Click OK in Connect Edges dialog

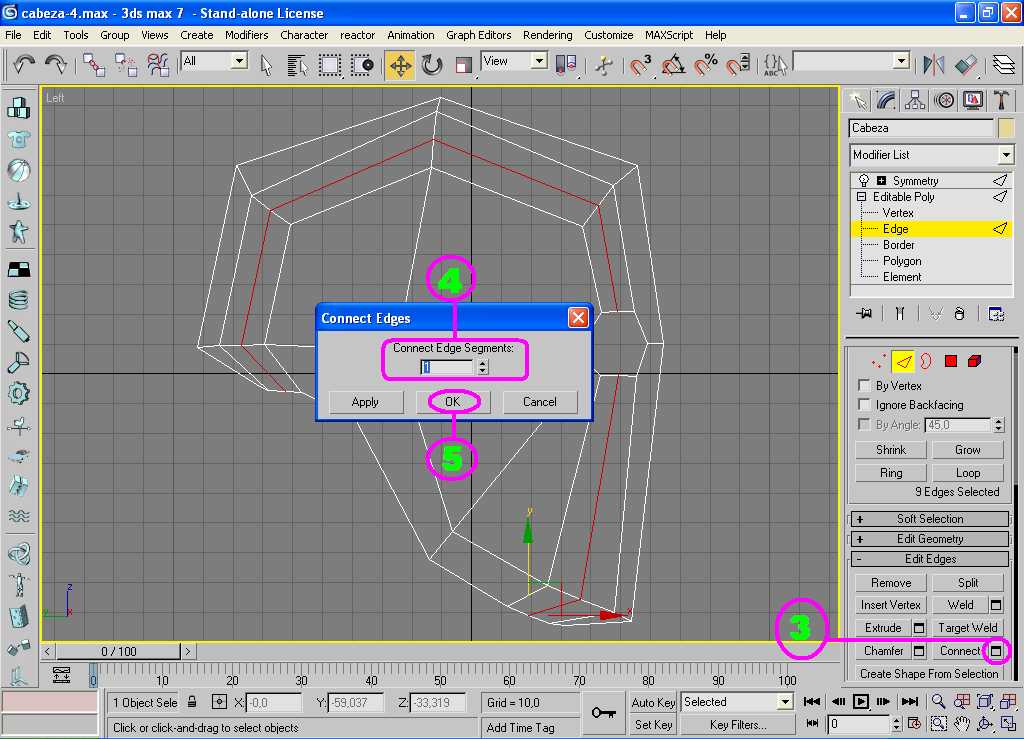click(453, 402)
